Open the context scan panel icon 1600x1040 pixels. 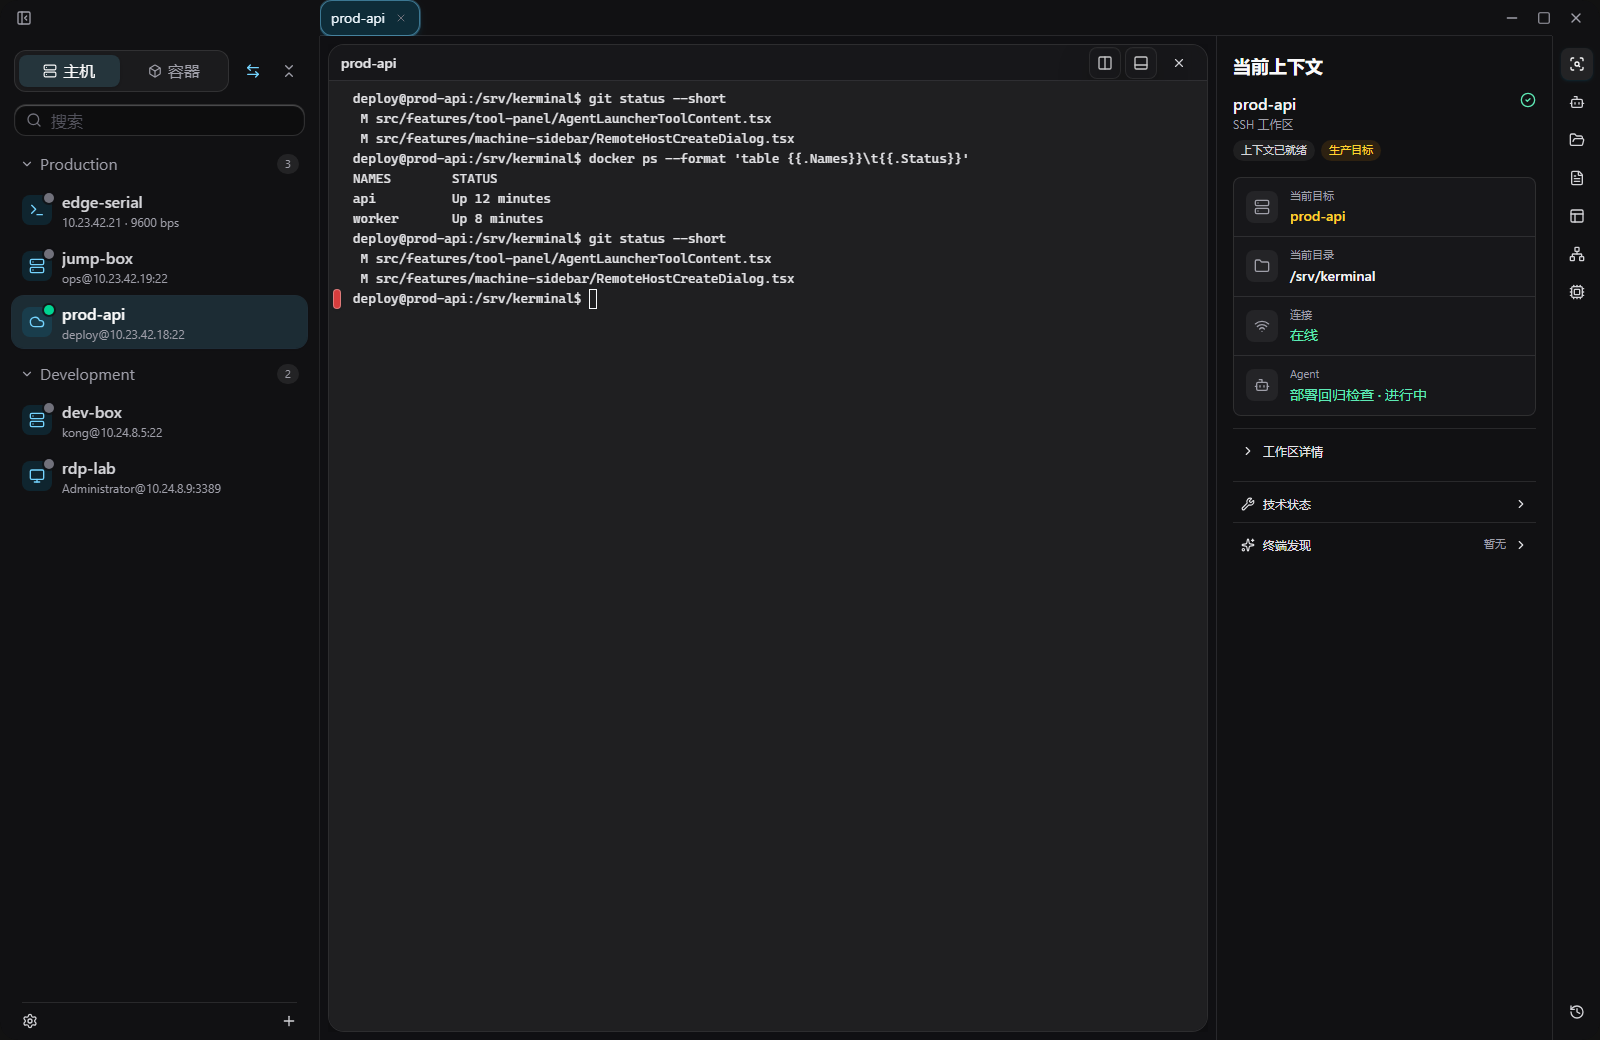click(x=1577, y=64)
